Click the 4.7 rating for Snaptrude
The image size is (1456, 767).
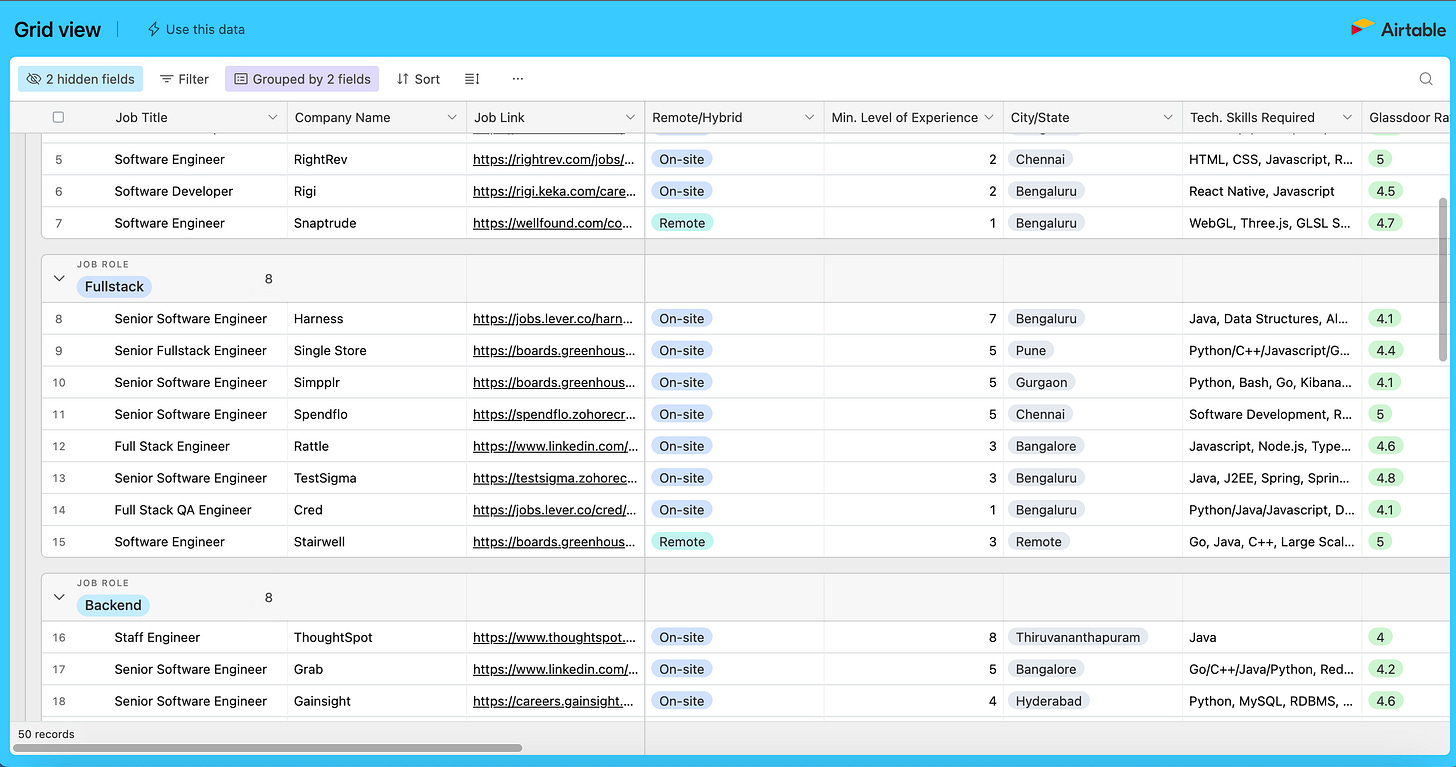tap(1385, 223)
